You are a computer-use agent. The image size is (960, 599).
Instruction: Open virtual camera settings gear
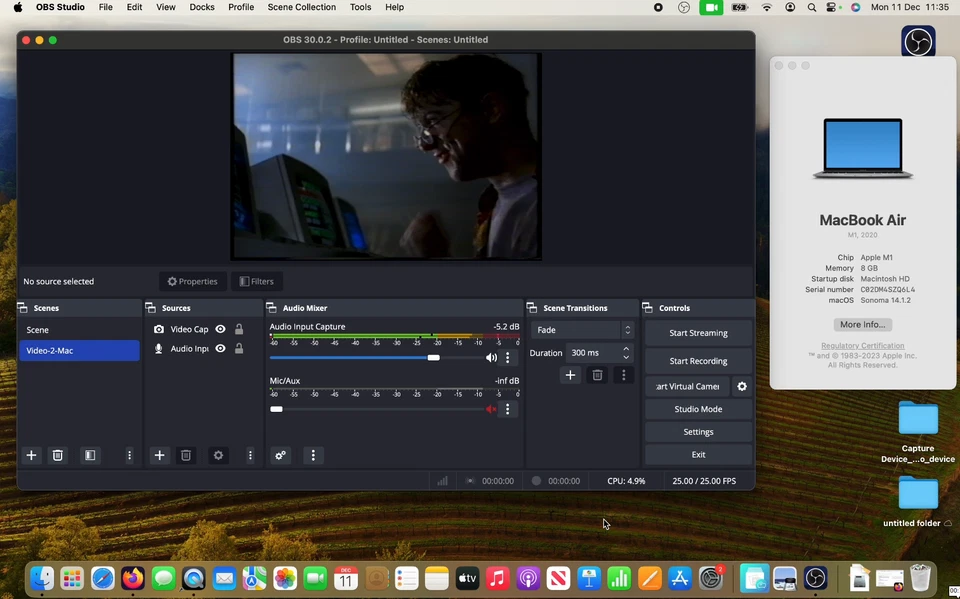(741, 386)
